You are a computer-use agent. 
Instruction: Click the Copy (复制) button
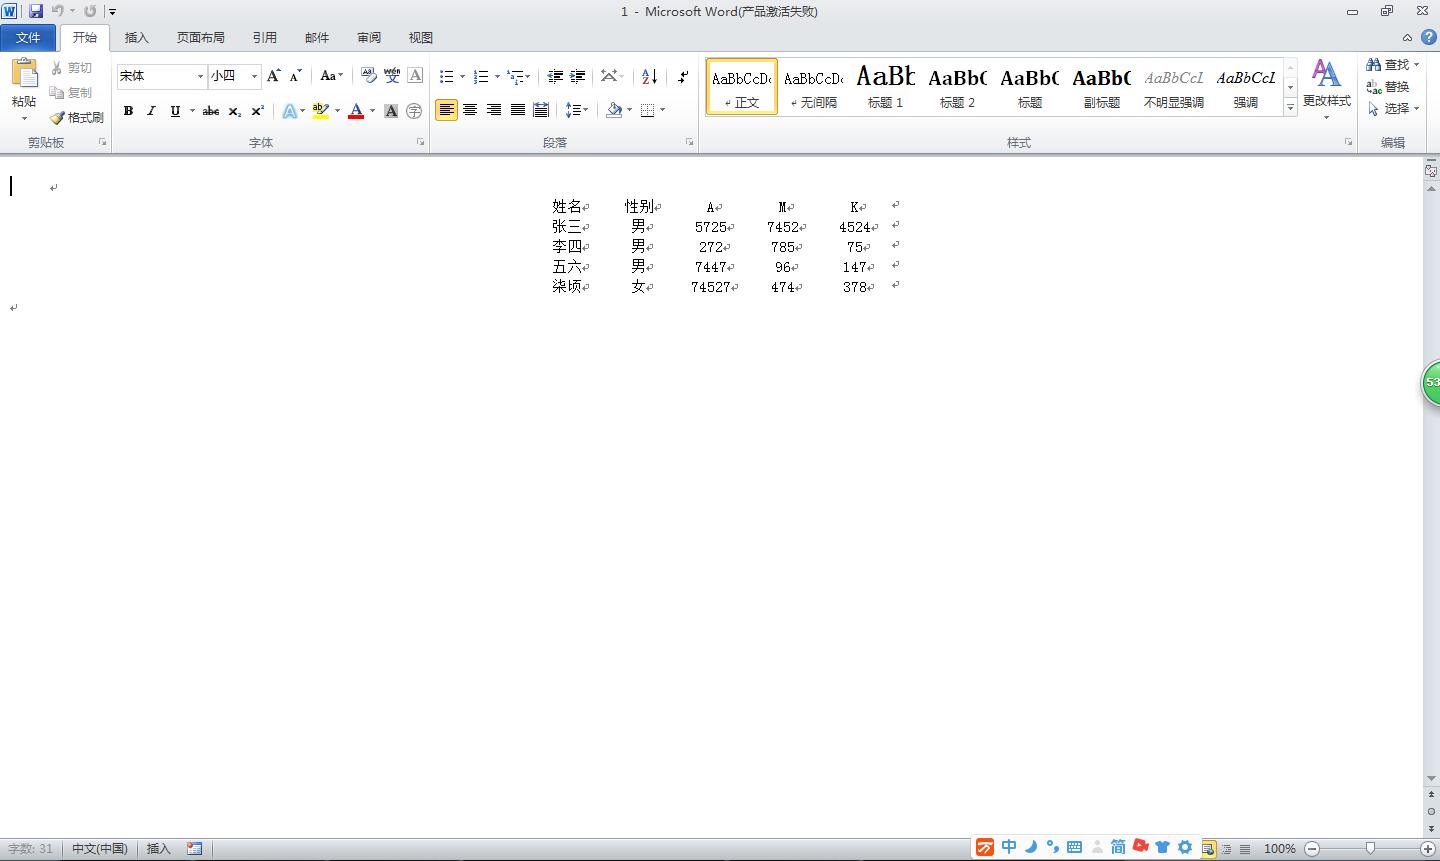tap(71, 92)
